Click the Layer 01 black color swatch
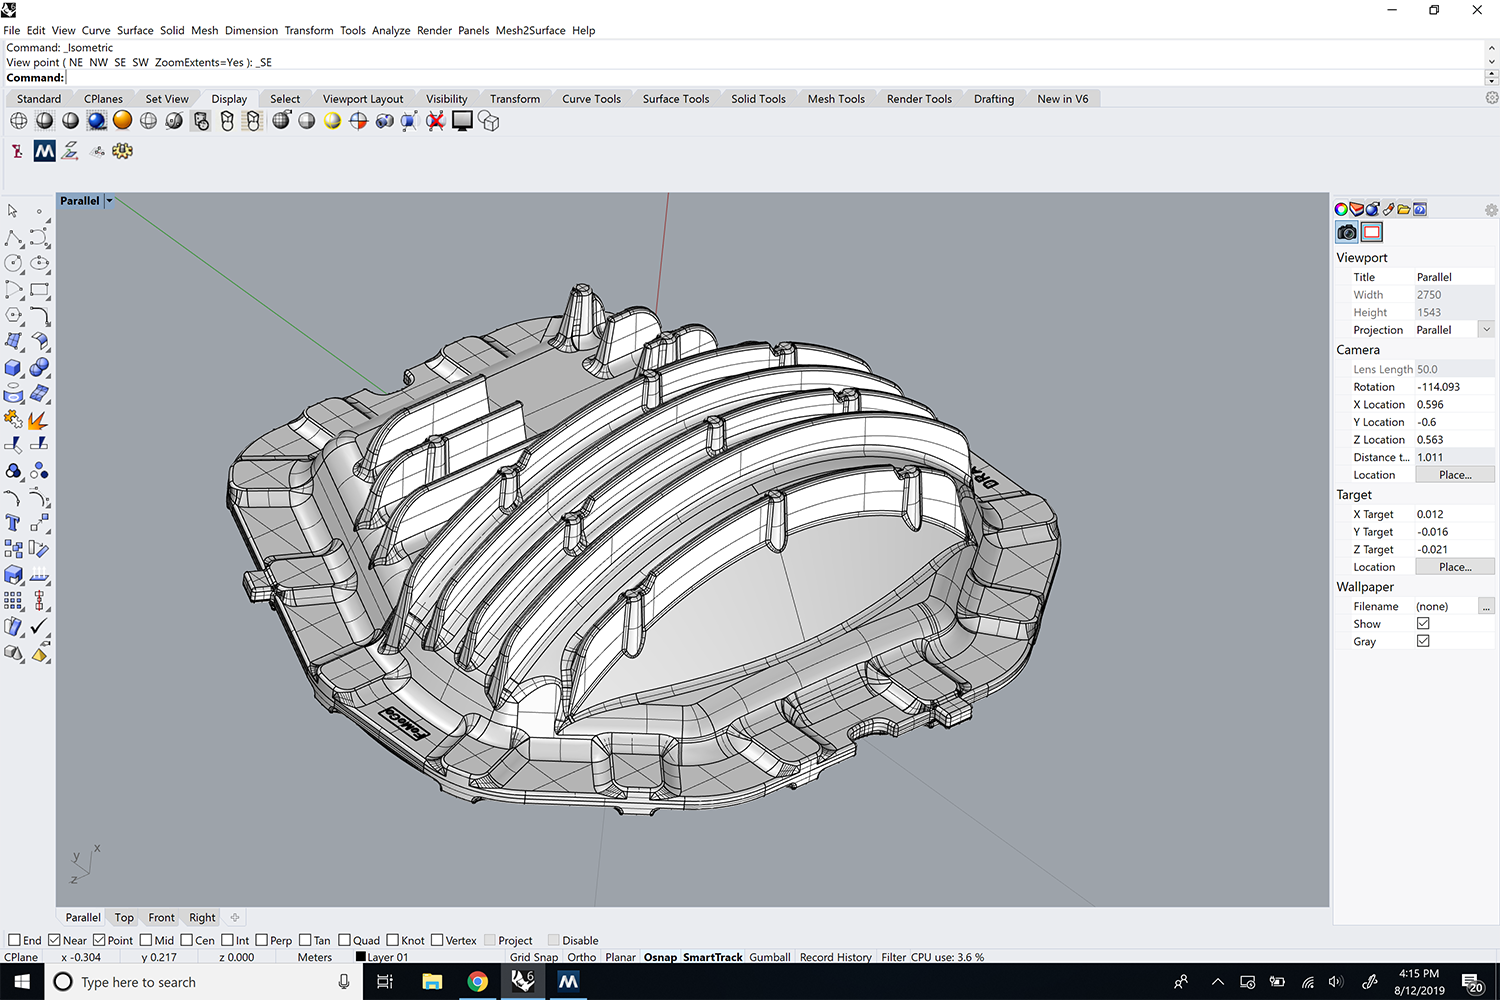Viewport: 1500px width, 1000px height. tap(361, 957)
